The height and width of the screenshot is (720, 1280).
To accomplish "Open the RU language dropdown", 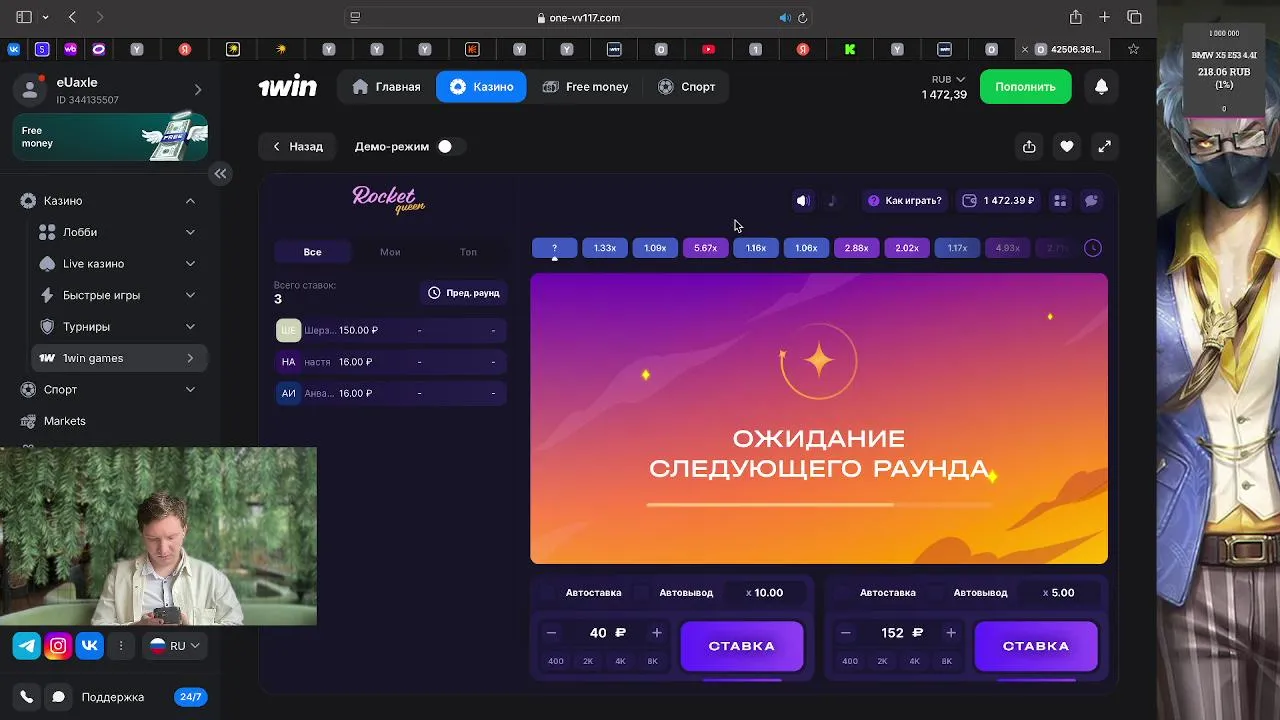I will point(175,646).
